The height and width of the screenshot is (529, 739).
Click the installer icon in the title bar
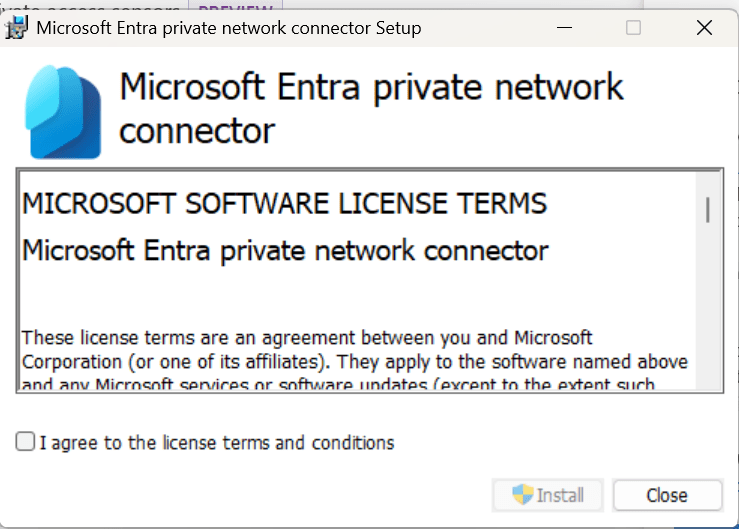[x=17, y=28]
